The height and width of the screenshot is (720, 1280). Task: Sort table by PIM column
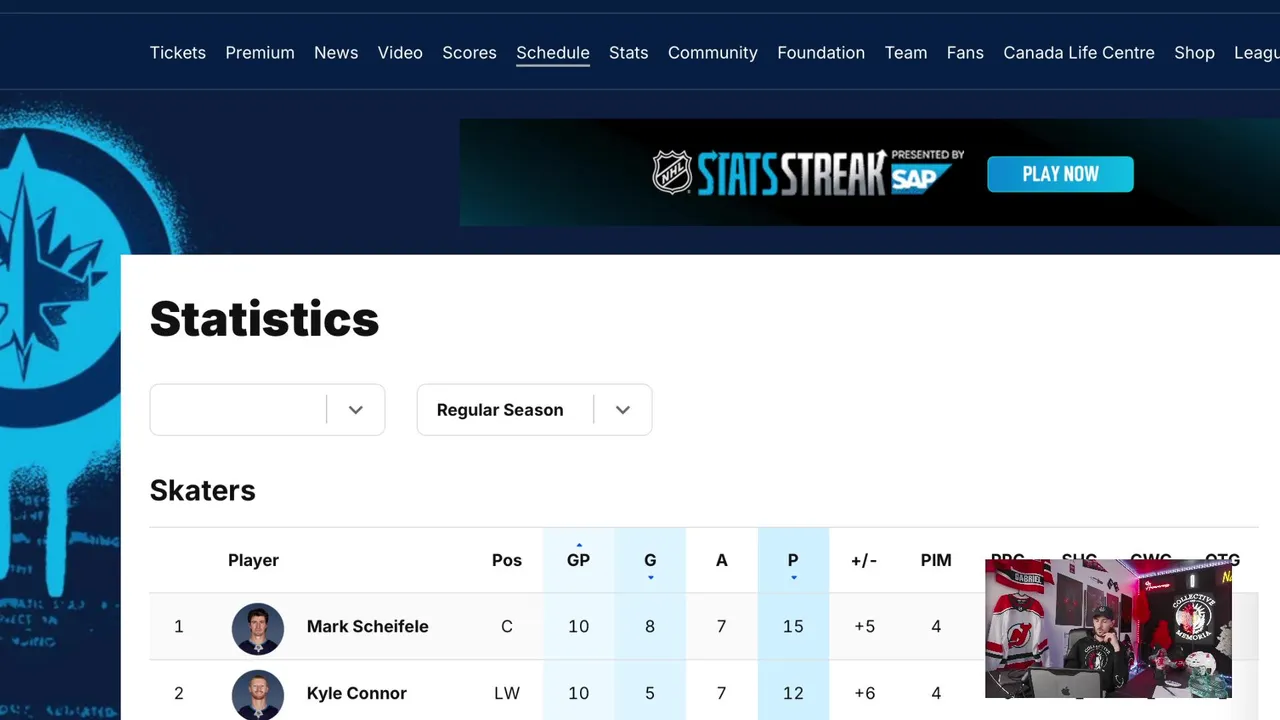coord(936,560)
